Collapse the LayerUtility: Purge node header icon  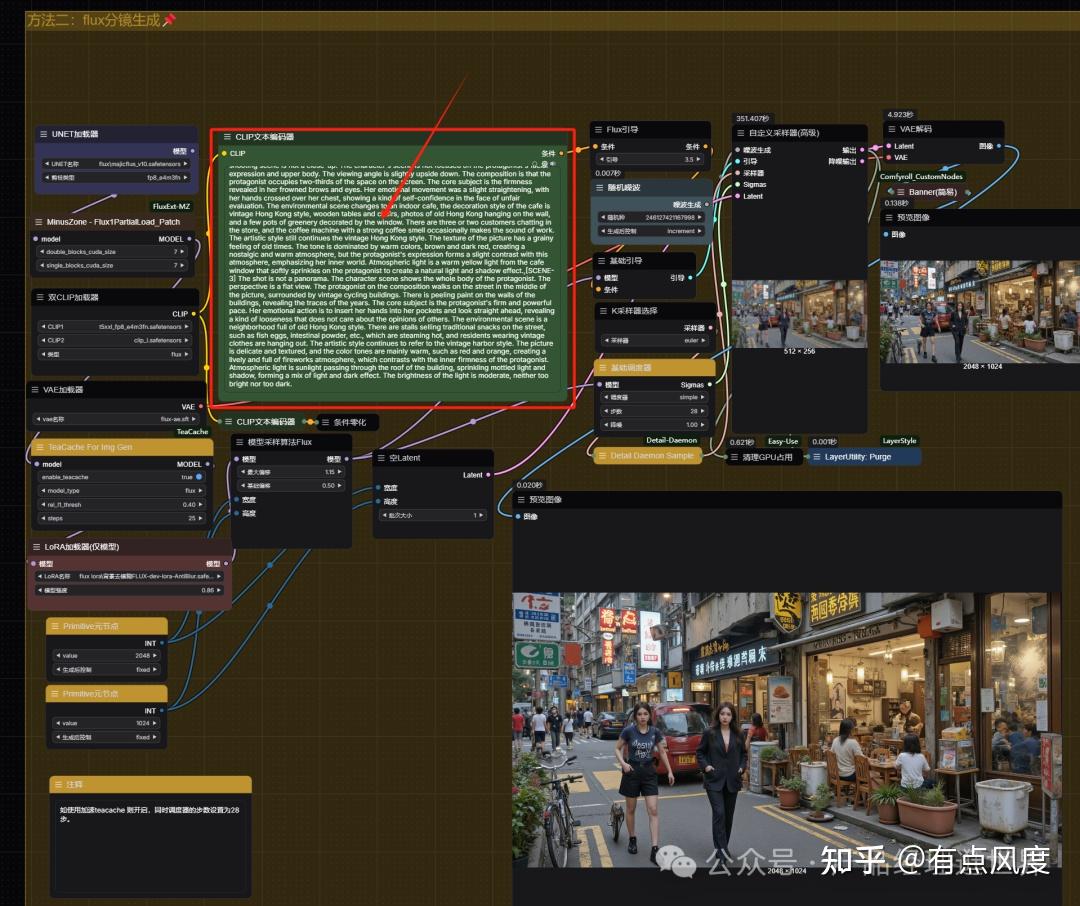(817, 458)
